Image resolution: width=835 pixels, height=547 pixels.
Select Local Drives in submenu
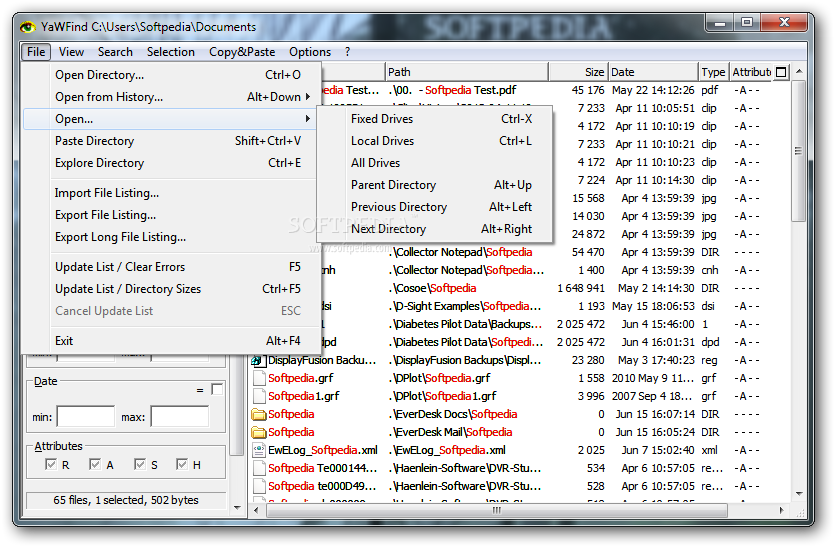pyautogui.click(x=435, y=141)
